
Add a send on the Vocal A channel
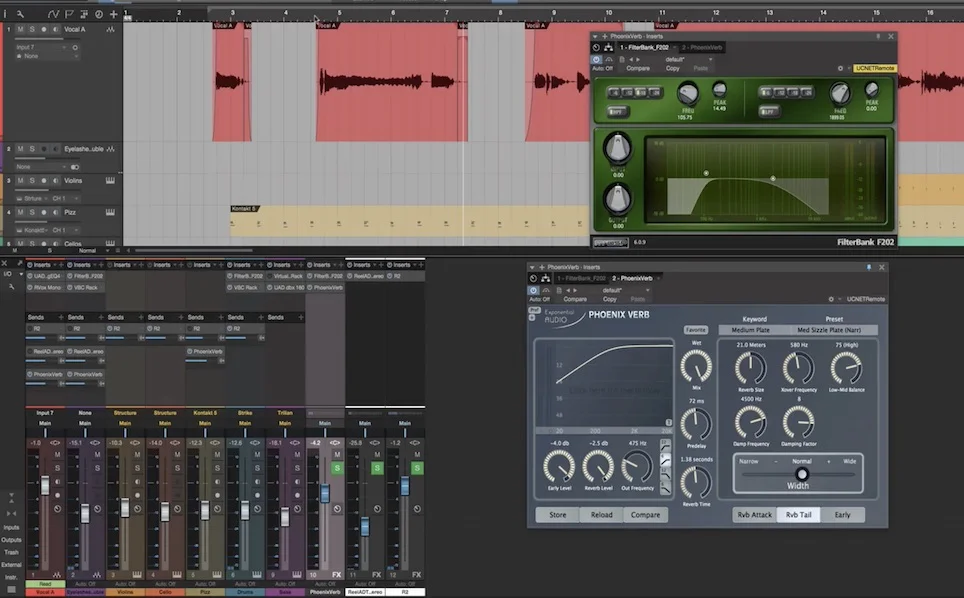pyautogui.click(x=61, y=317)
